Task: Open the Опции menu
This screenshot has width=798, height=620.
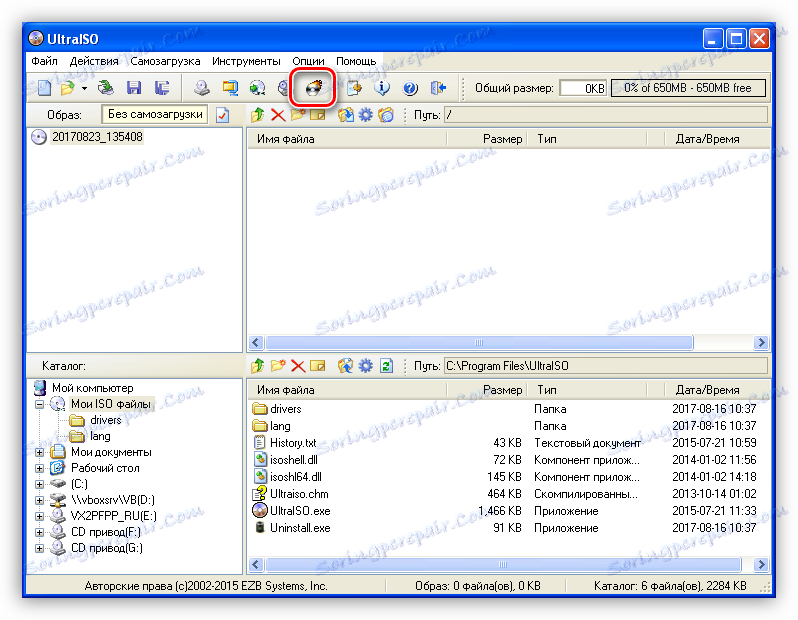Action: (x=308, y=61)
